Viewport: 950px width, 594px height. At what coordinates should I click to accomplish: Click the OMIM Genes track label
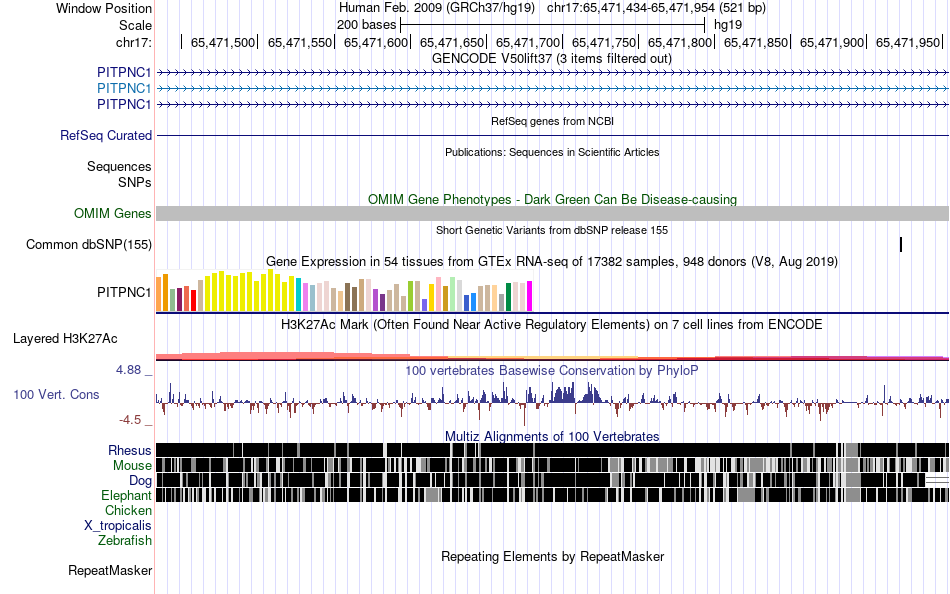112,213
